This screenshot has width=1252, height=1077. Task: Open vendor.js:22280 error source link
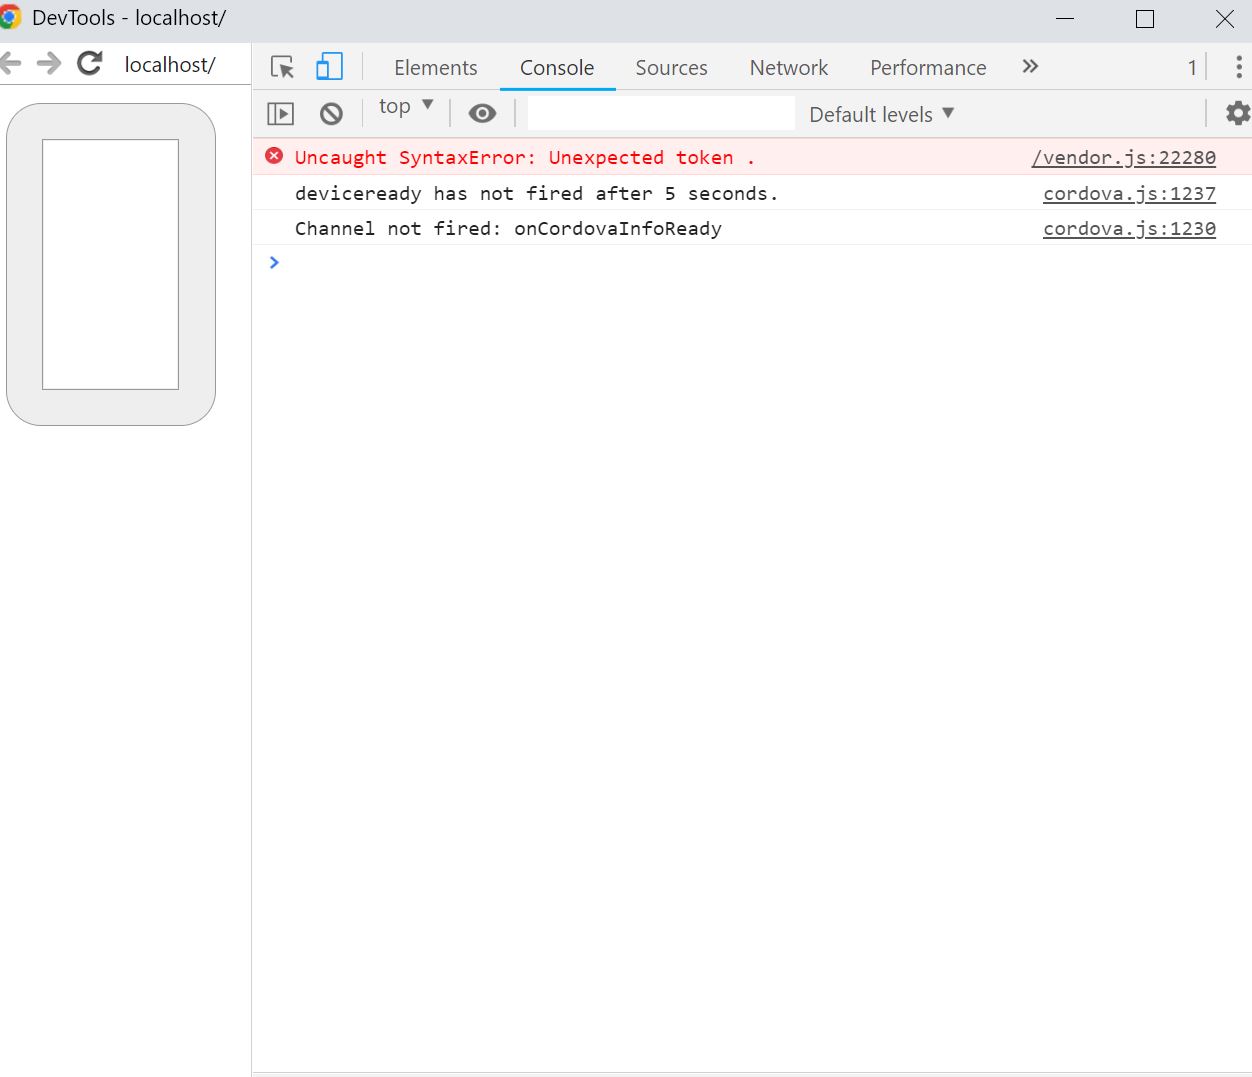point(1123,157)
